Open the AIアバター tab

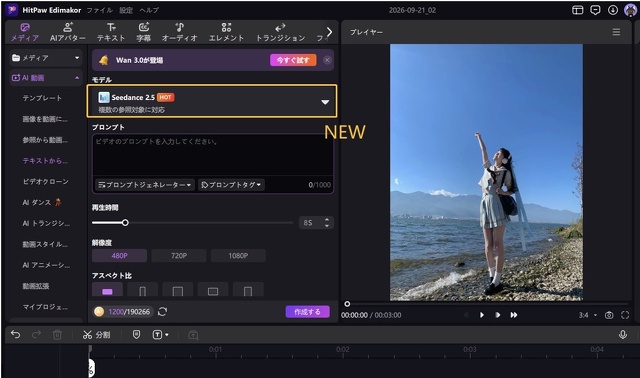(x=68, y=32)
